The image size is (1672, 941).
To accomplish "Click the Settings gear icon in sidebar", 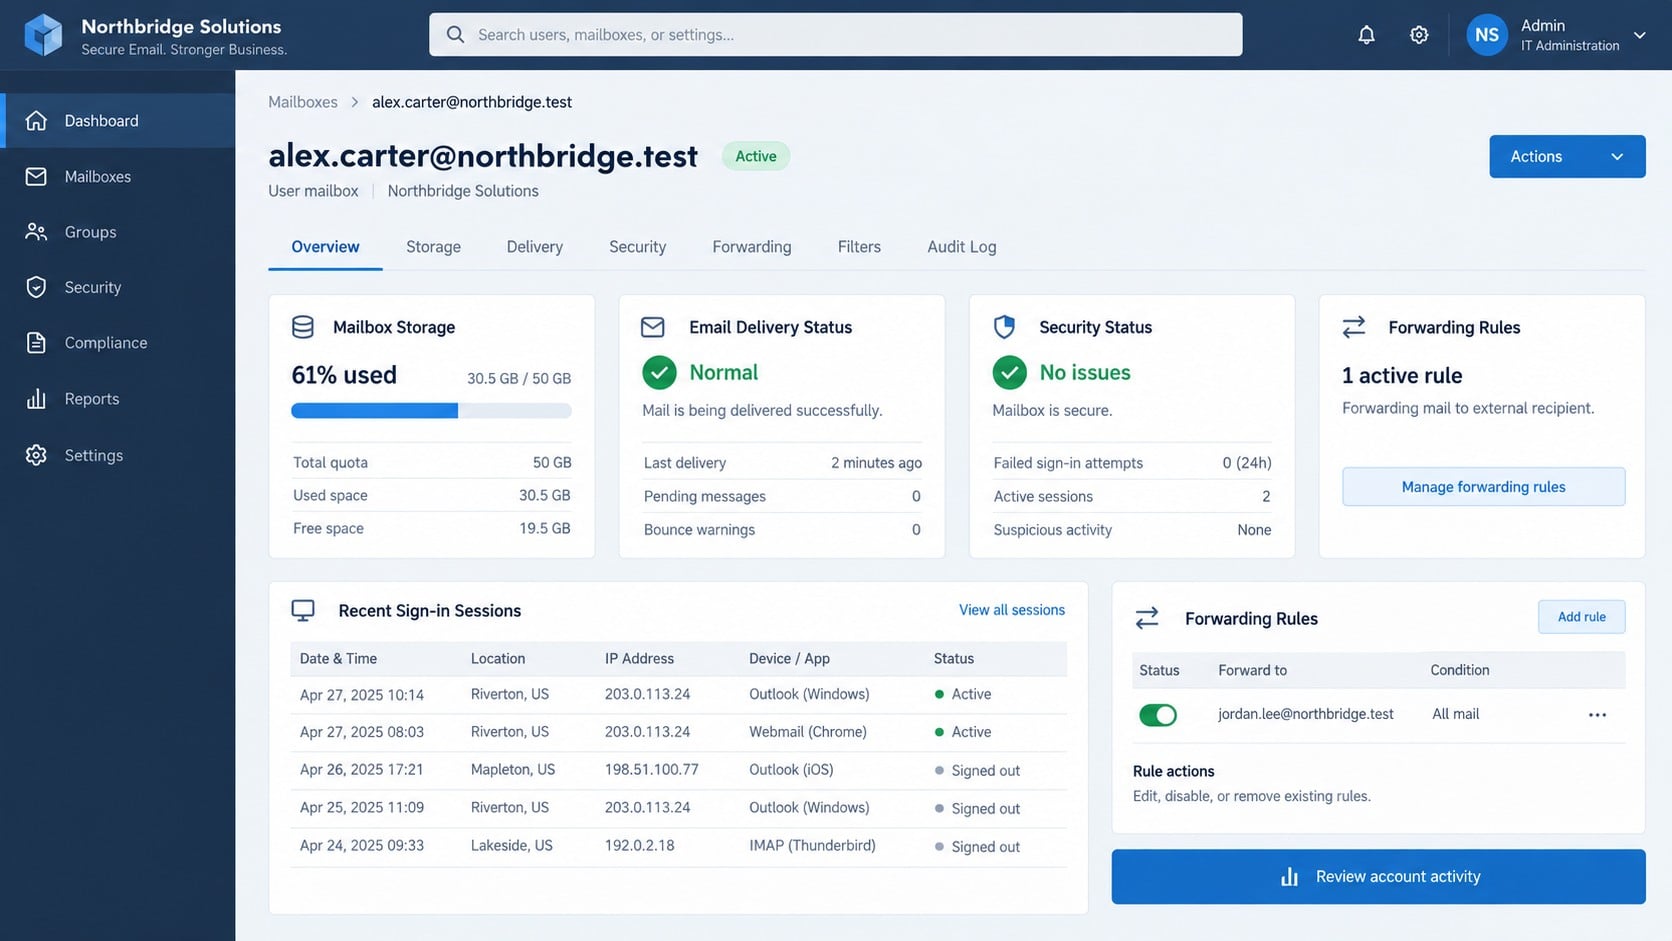I will [x=36, y=455].
